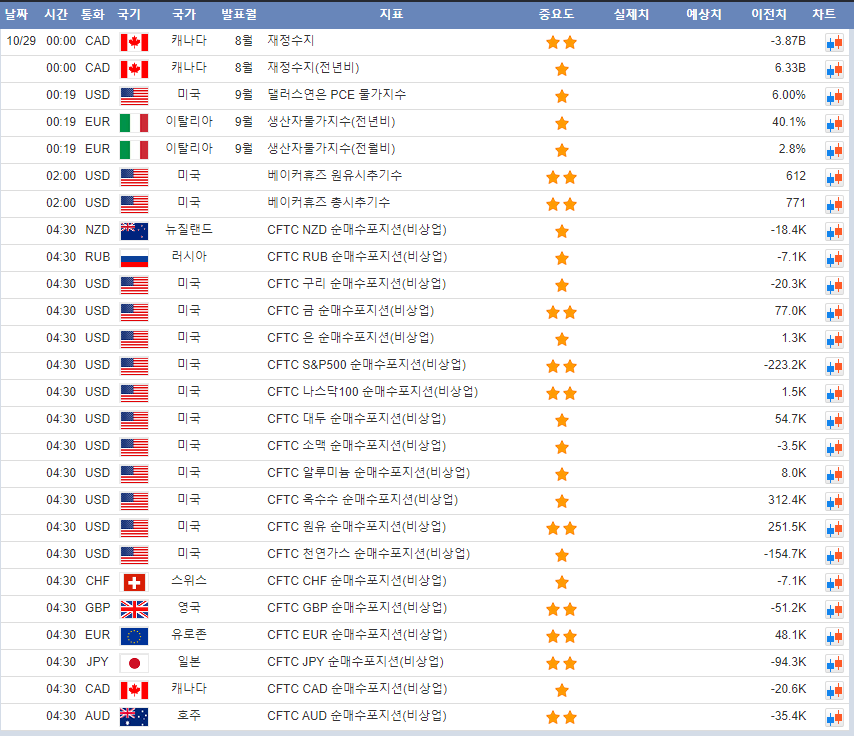This screenshot has height=736, width=854.
Task: Click the two-star rating for CFTC GBP
Action: coord(561,609)
